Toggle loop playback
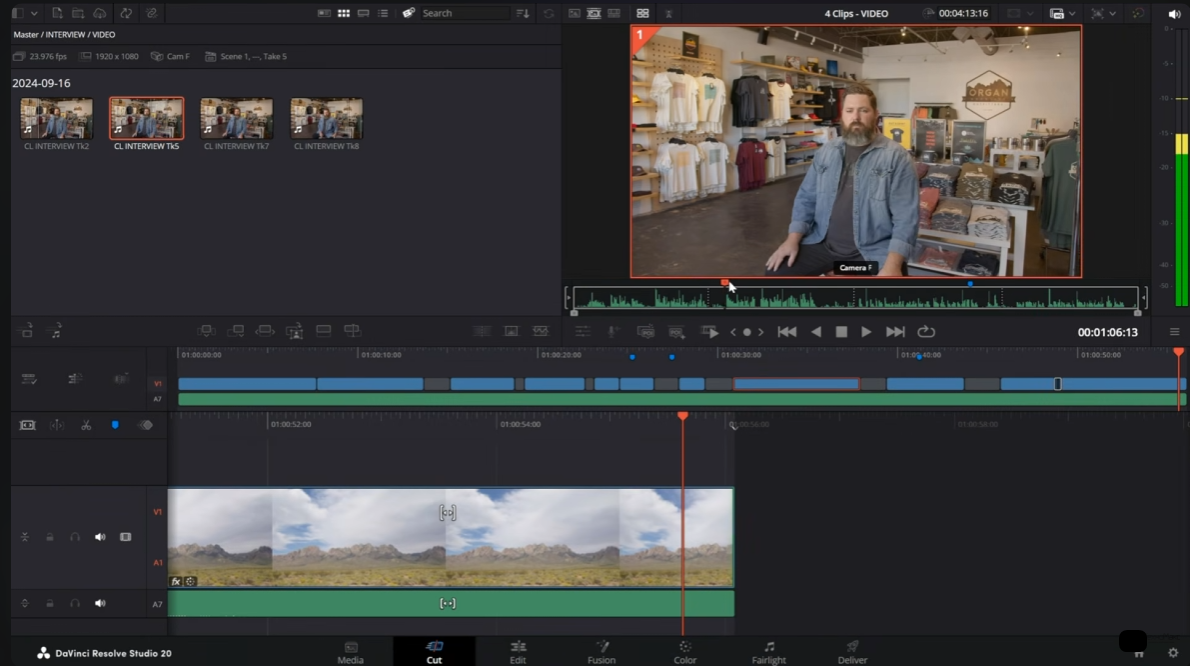The height and width of the screenshot is (666, 1190). tap(926, 331)
